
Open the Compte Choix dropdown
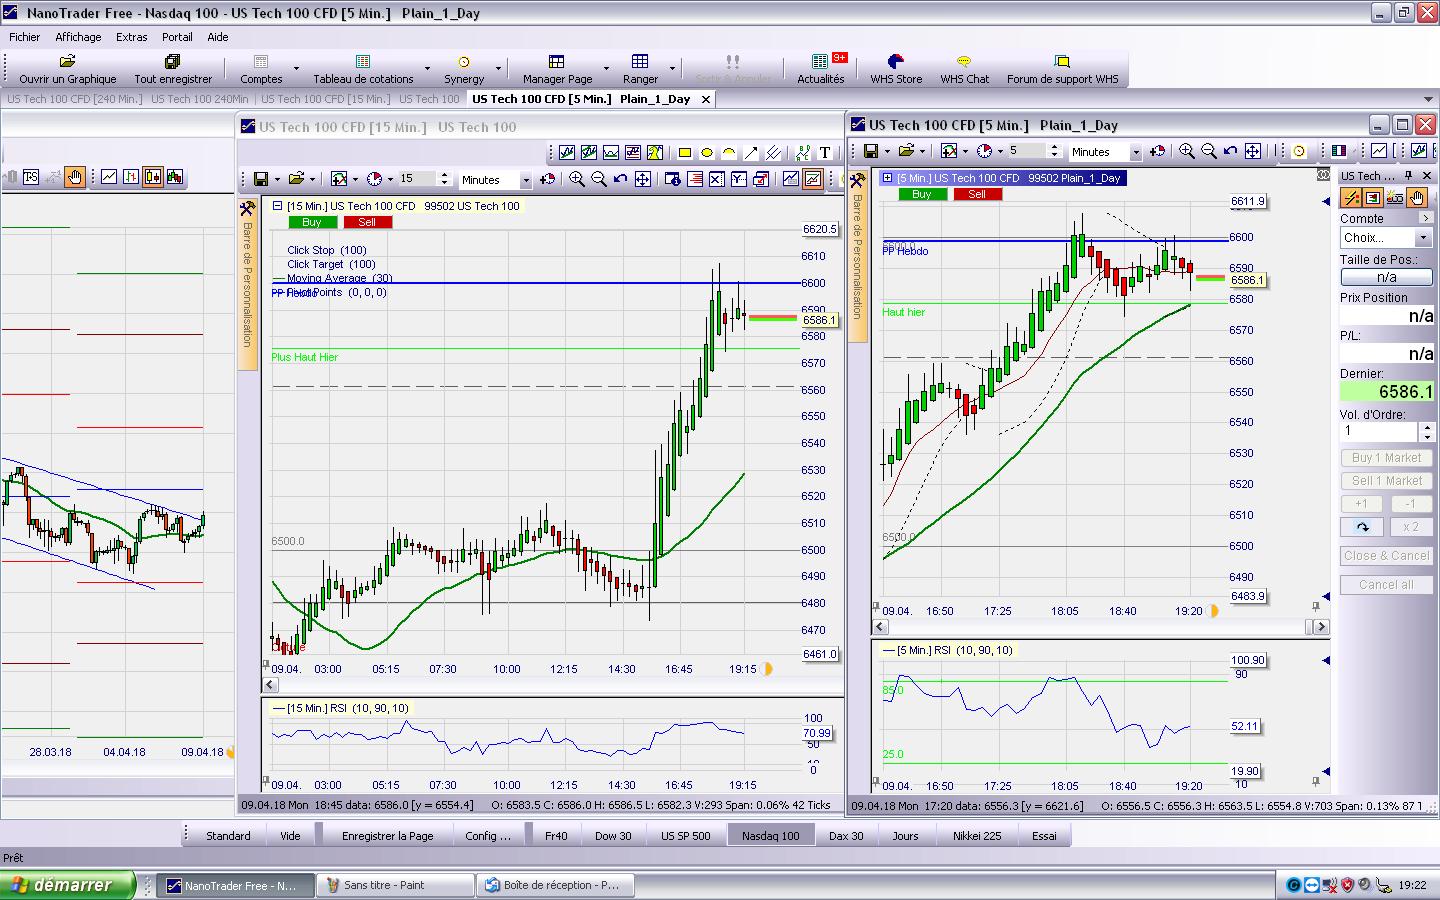[1423, 238]
